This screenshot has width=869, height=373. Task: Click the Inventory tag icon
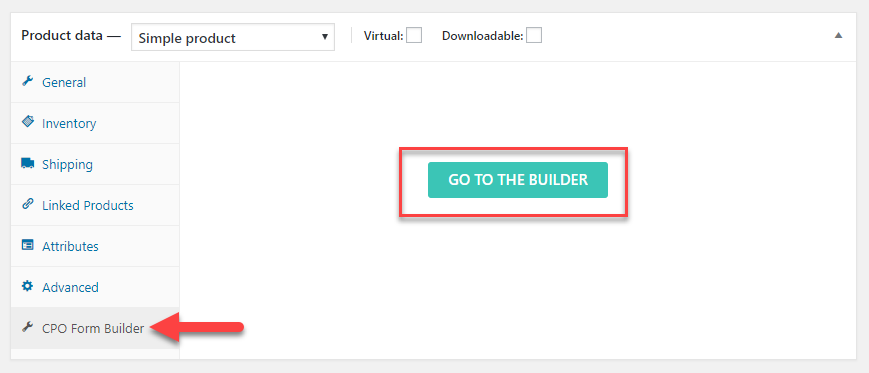(x=27, y=122)
